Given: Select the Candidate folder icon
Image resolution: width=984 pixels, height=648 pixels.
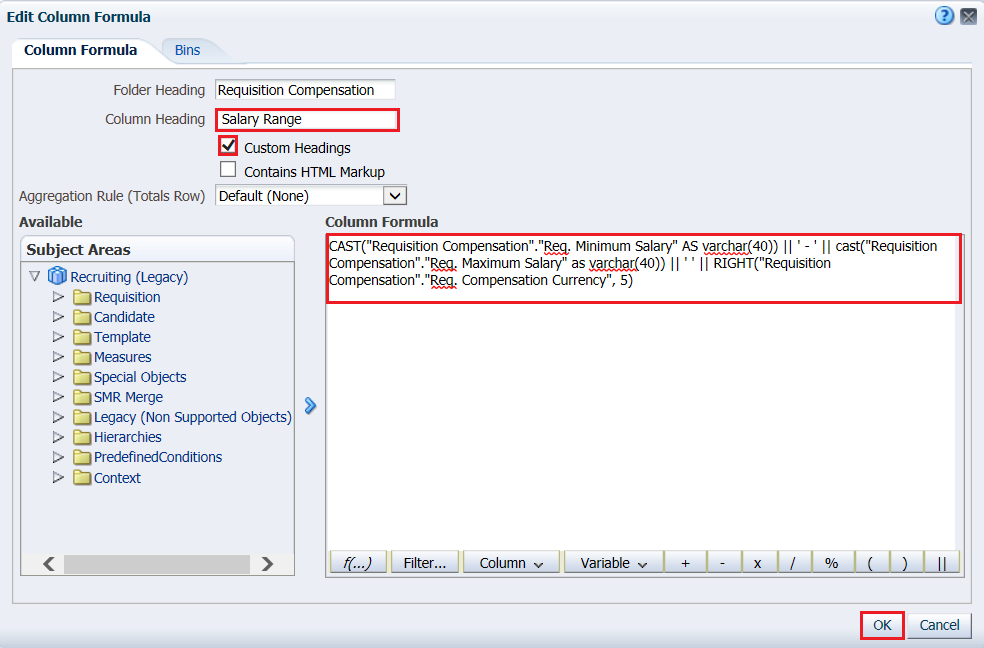Looking at the screenshot, I should (82, 317).
